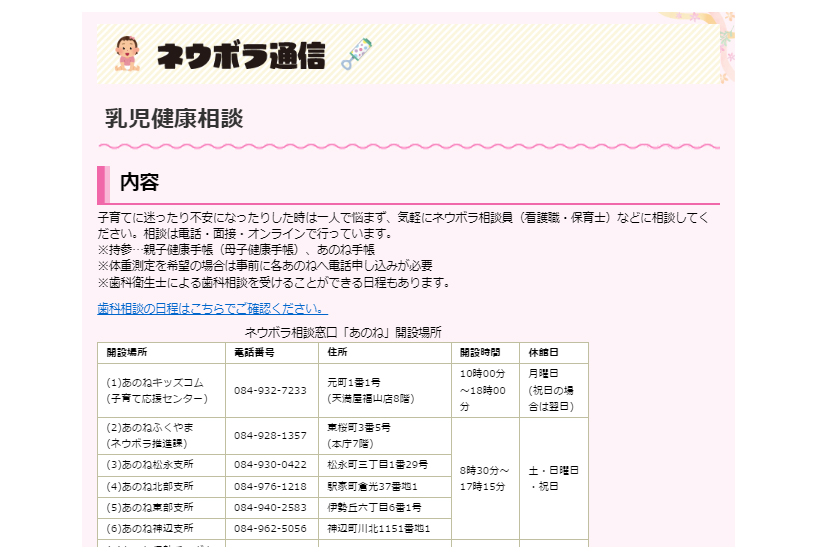Open the 歯科相談の日程 link
This screenshot has height=560, width=815.
coord(213,308)
